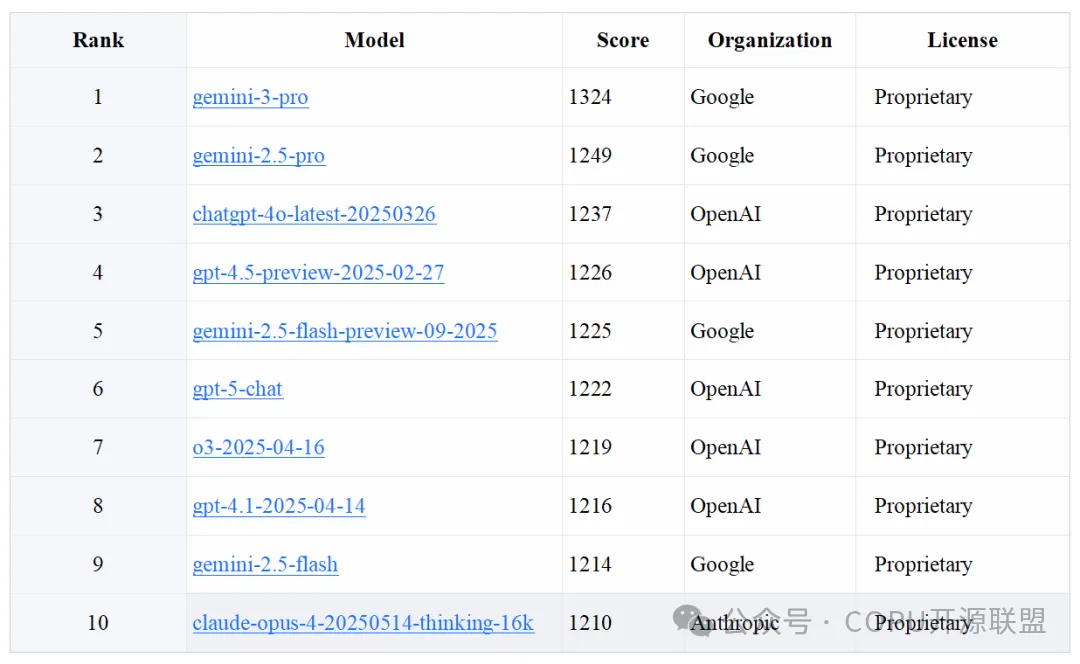Viewport: 1080px width, 664px height.
Task: Visit the gpt-4.1-2025-04-14 link
Action: coord(278,506)
